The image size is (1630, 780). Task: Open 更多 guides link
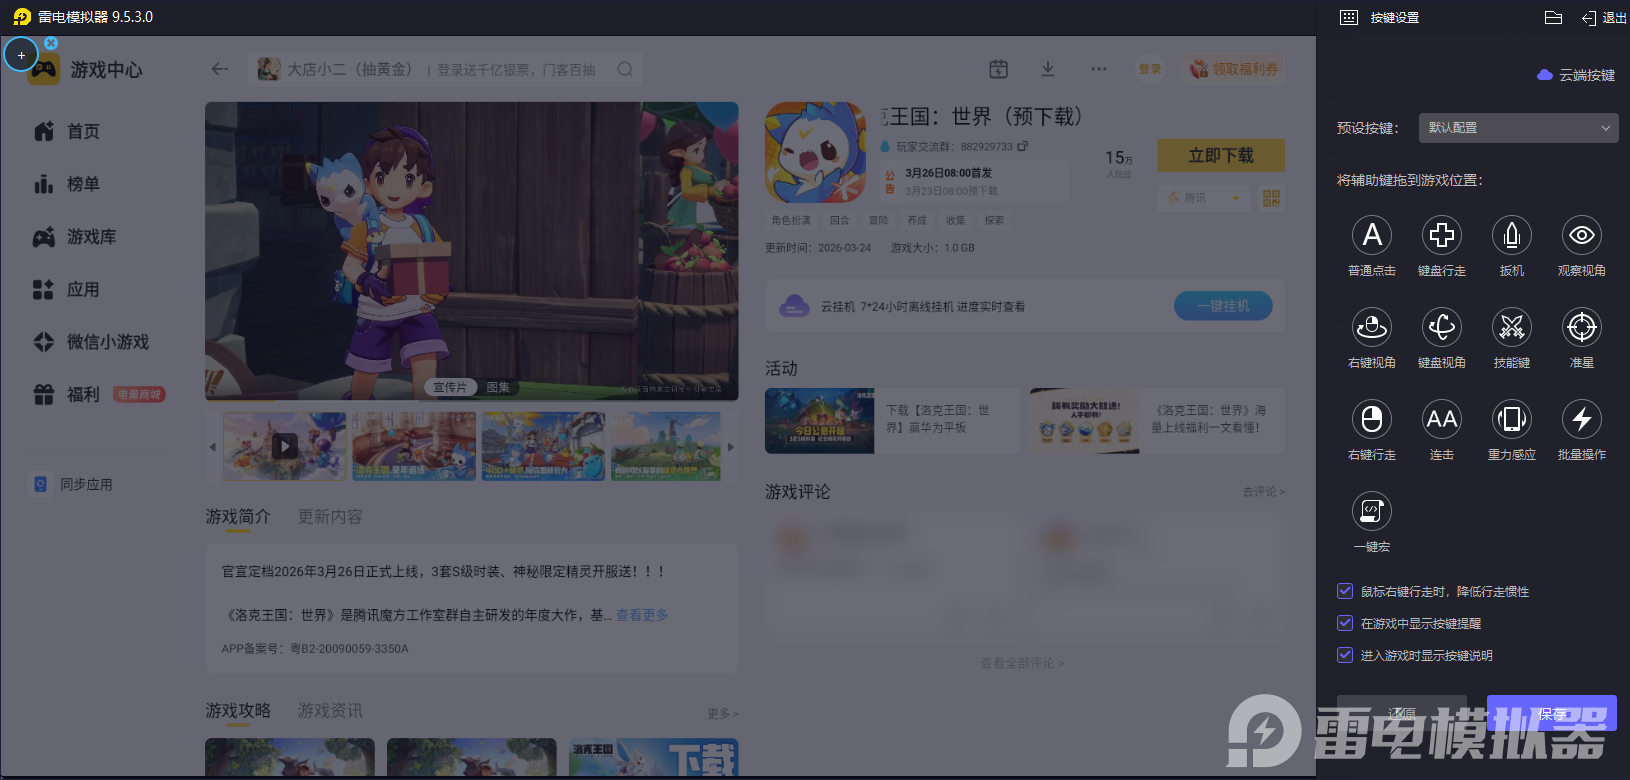coord(722,713)
